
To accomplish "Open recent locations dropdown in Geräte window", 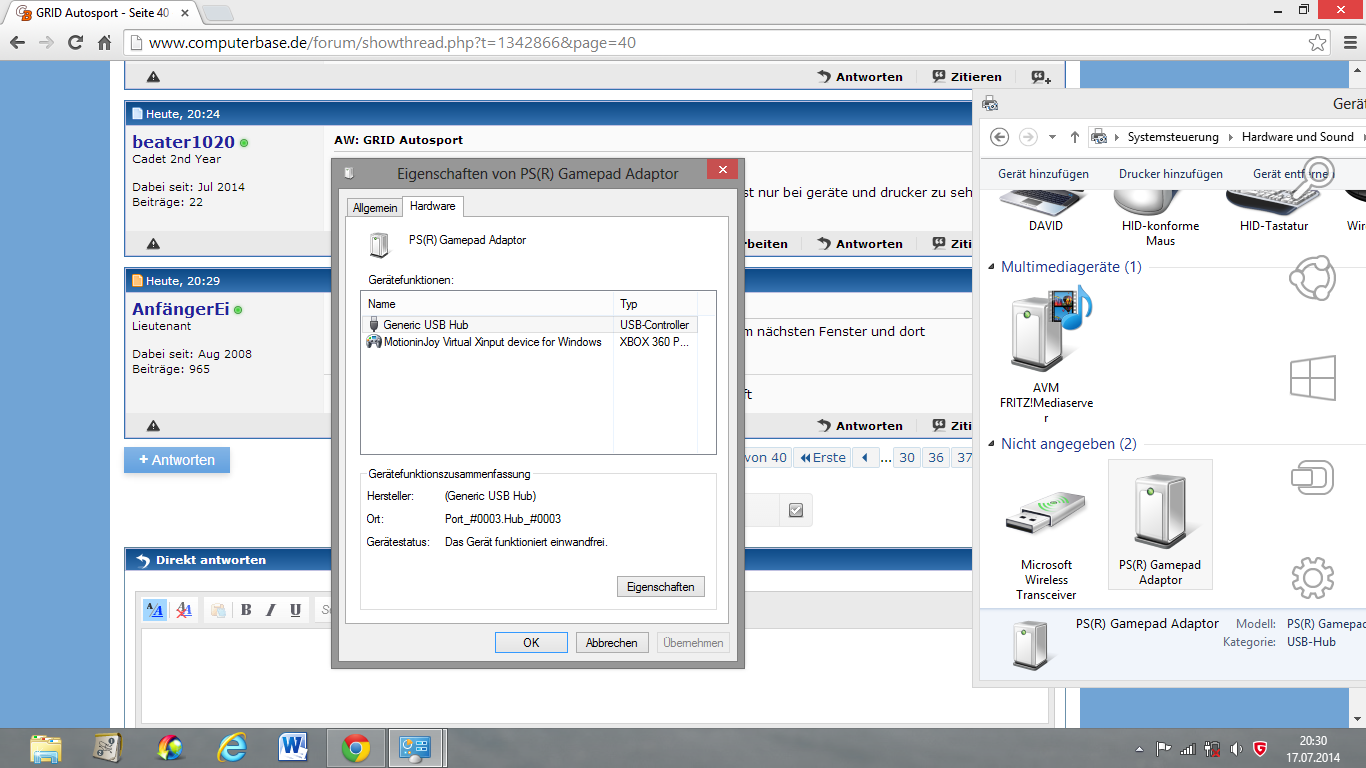I will click(x=1053, y=137).
